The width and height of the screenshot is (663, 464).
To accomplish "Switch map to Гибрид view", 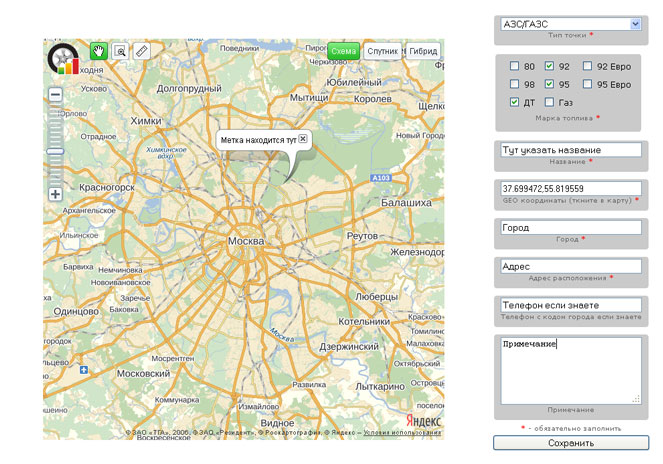I will coord(423,50).
